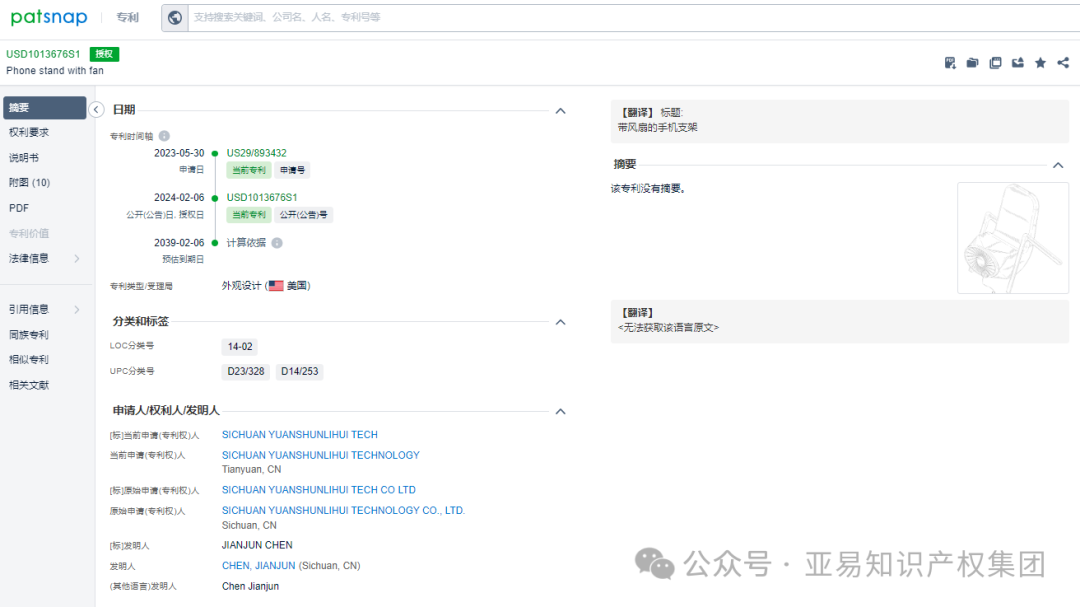The height and width of the screenshot is (607, 1080).
Task: Click the SICHUAN YUANSHUNLIHUI TECHNOLOGY link
Action: tap(320, 455)
